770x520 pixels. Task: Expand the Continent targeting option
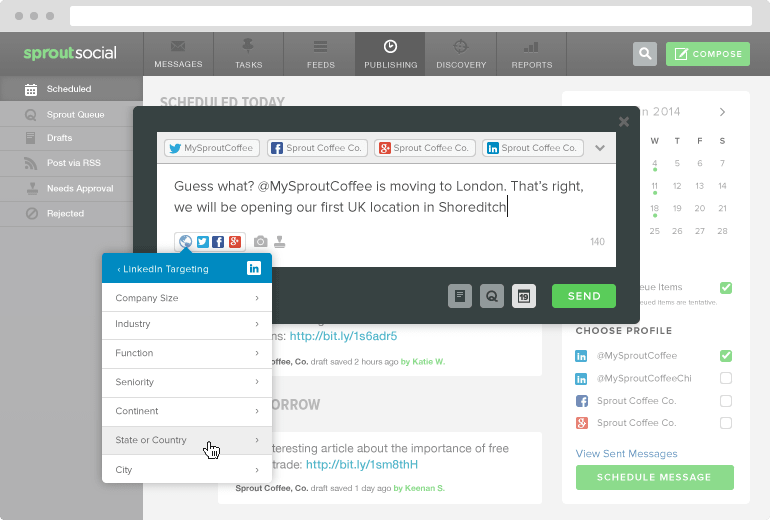coord(187,411)
